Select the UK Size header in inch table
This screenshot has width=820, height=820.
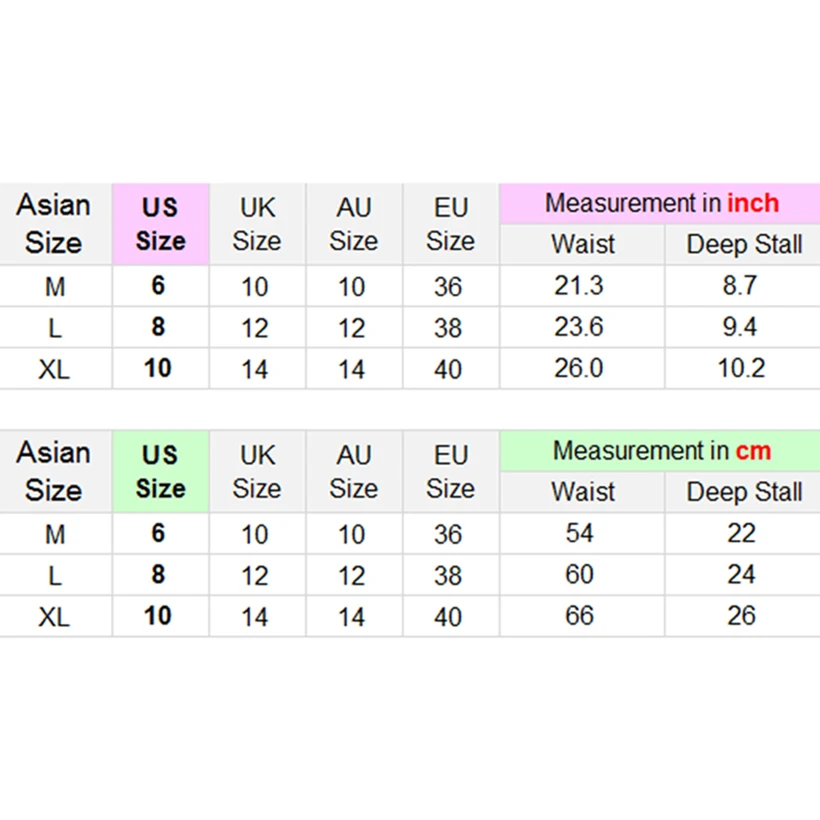tap(257, 224)
